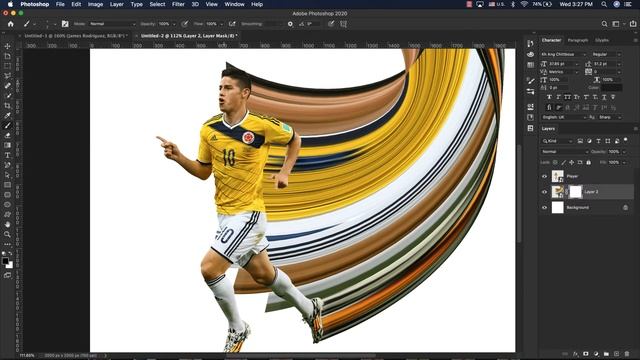The image size is (640, 360).
Task: Select the Brush tool in left toolbar
Action: click(x=7, y=126)
